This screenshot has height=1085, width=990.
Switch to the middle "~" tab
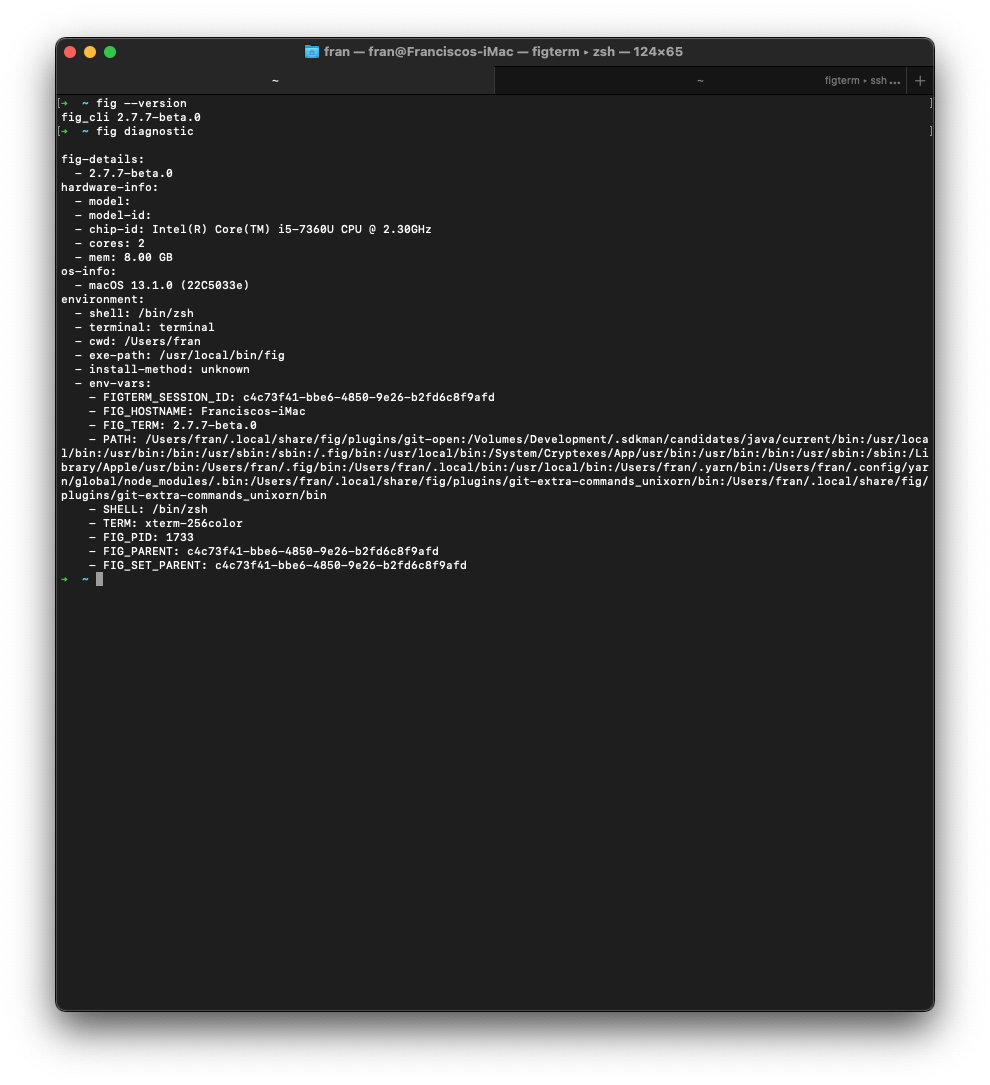[x=700, y=80]
